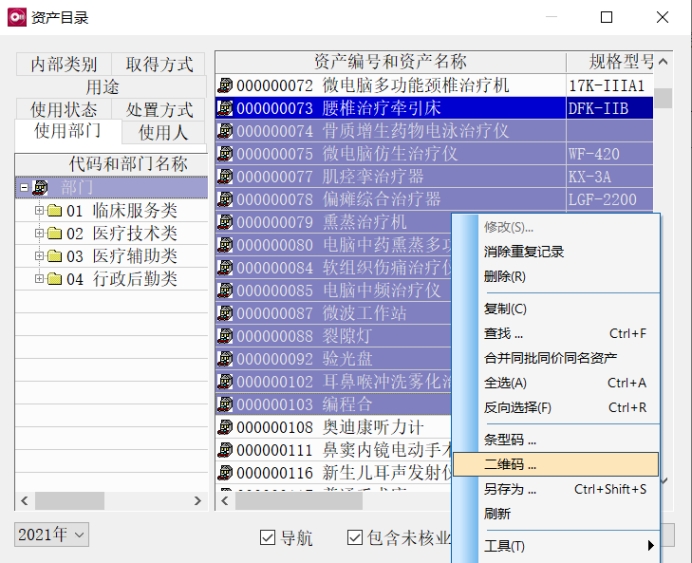This screenshot has width=692, height=563.
Task: Click asset icon for 000000075 row
Action: point(225,154)
